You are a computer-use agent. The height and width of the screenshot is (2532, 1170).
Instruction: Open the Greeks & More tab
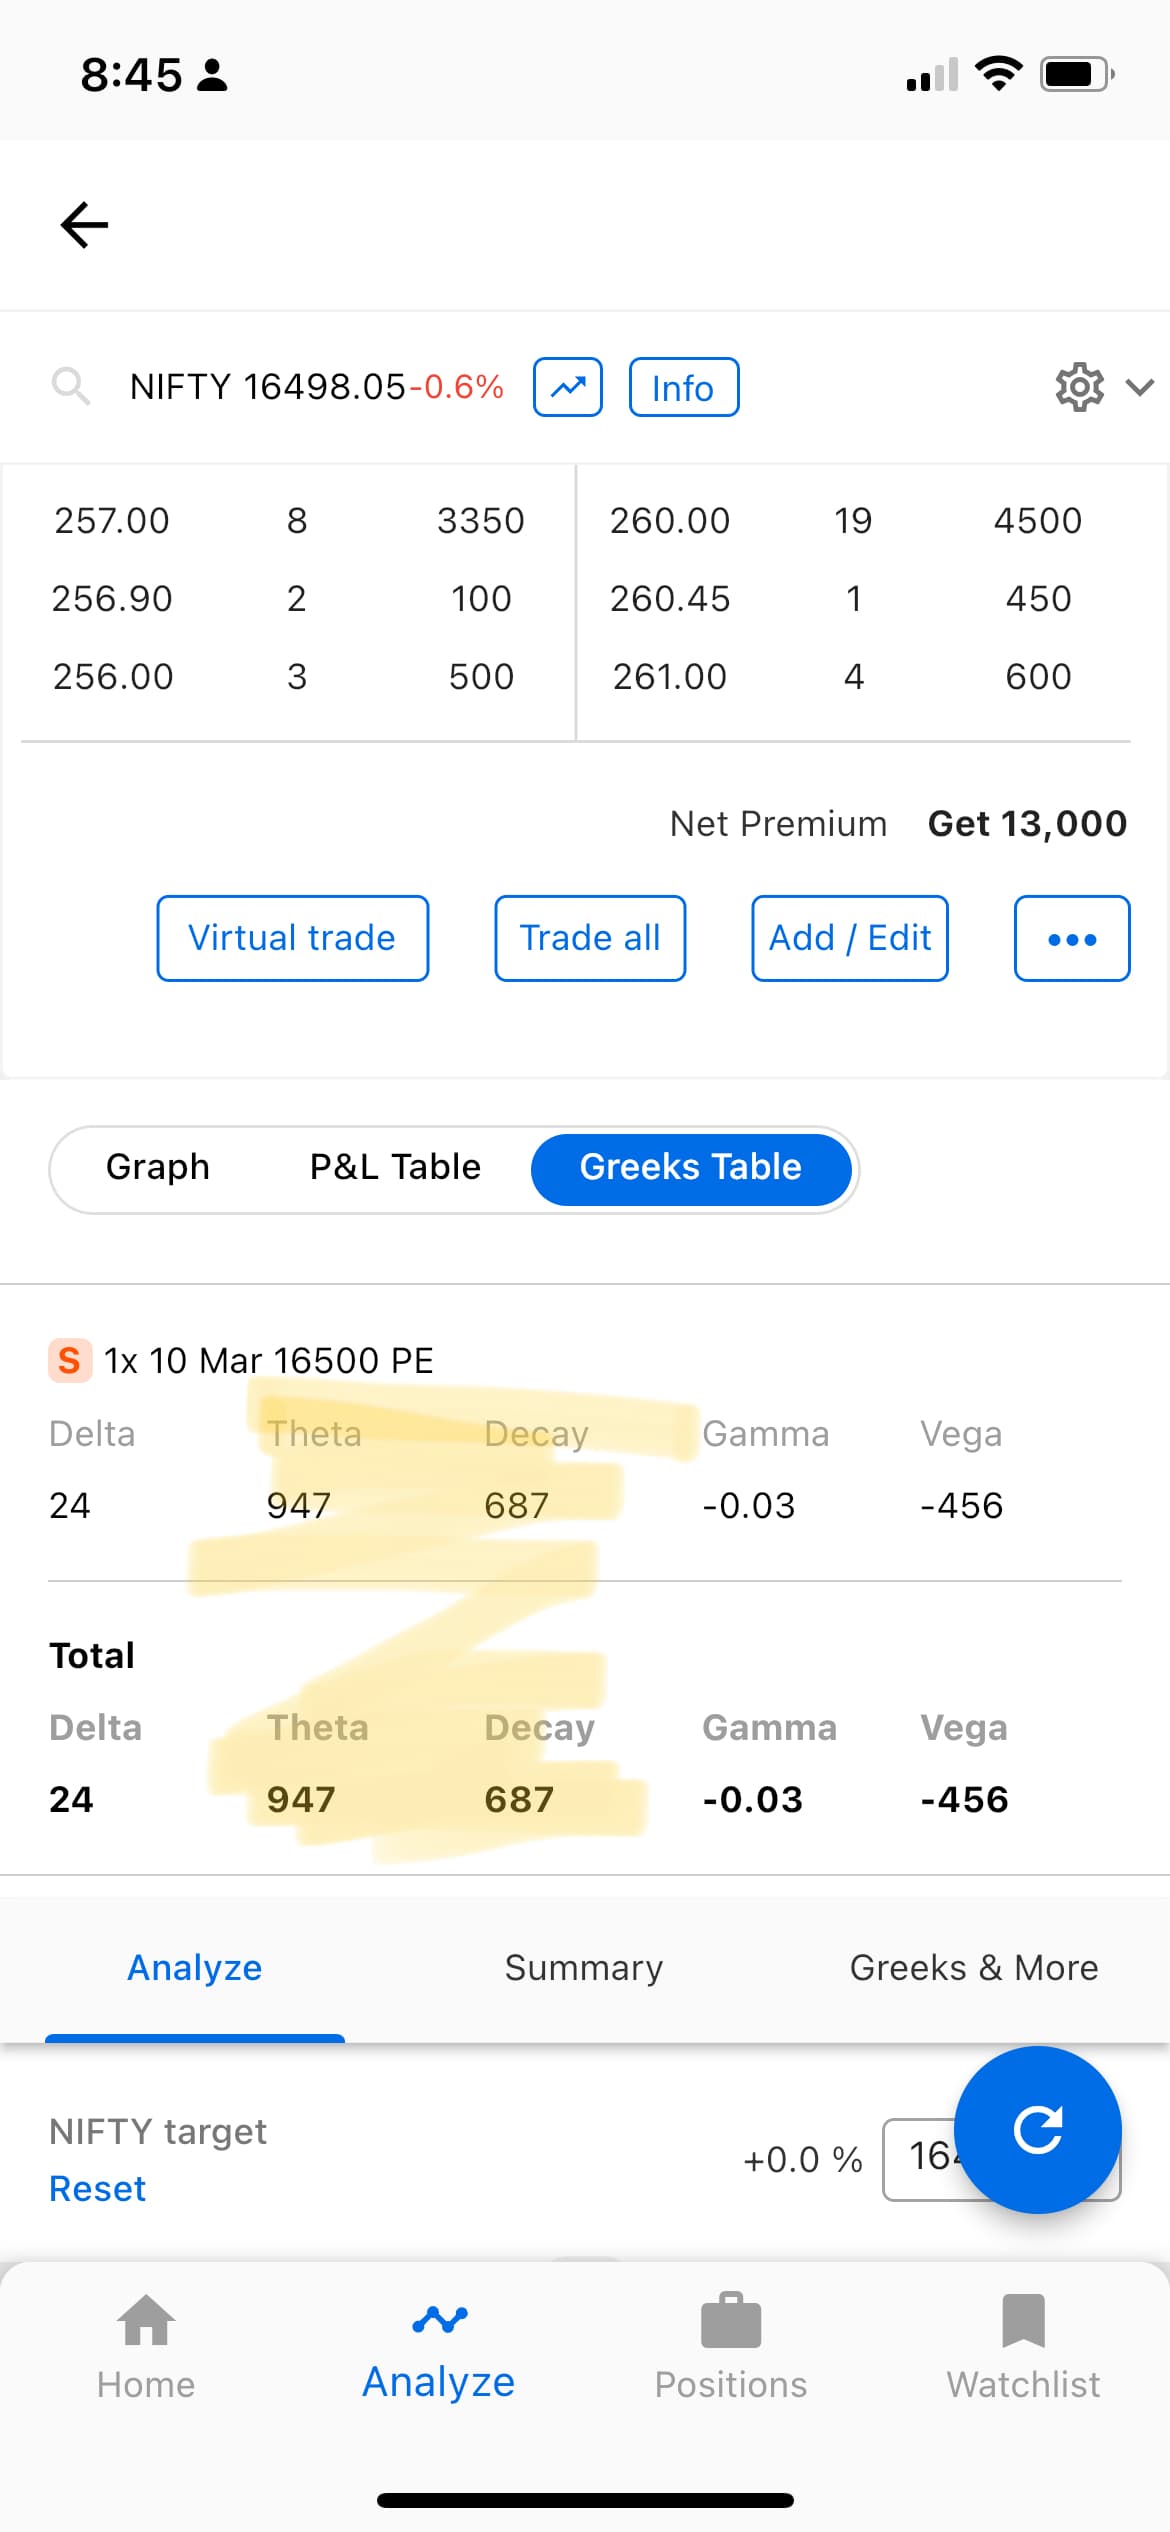tap(974, 1968)
